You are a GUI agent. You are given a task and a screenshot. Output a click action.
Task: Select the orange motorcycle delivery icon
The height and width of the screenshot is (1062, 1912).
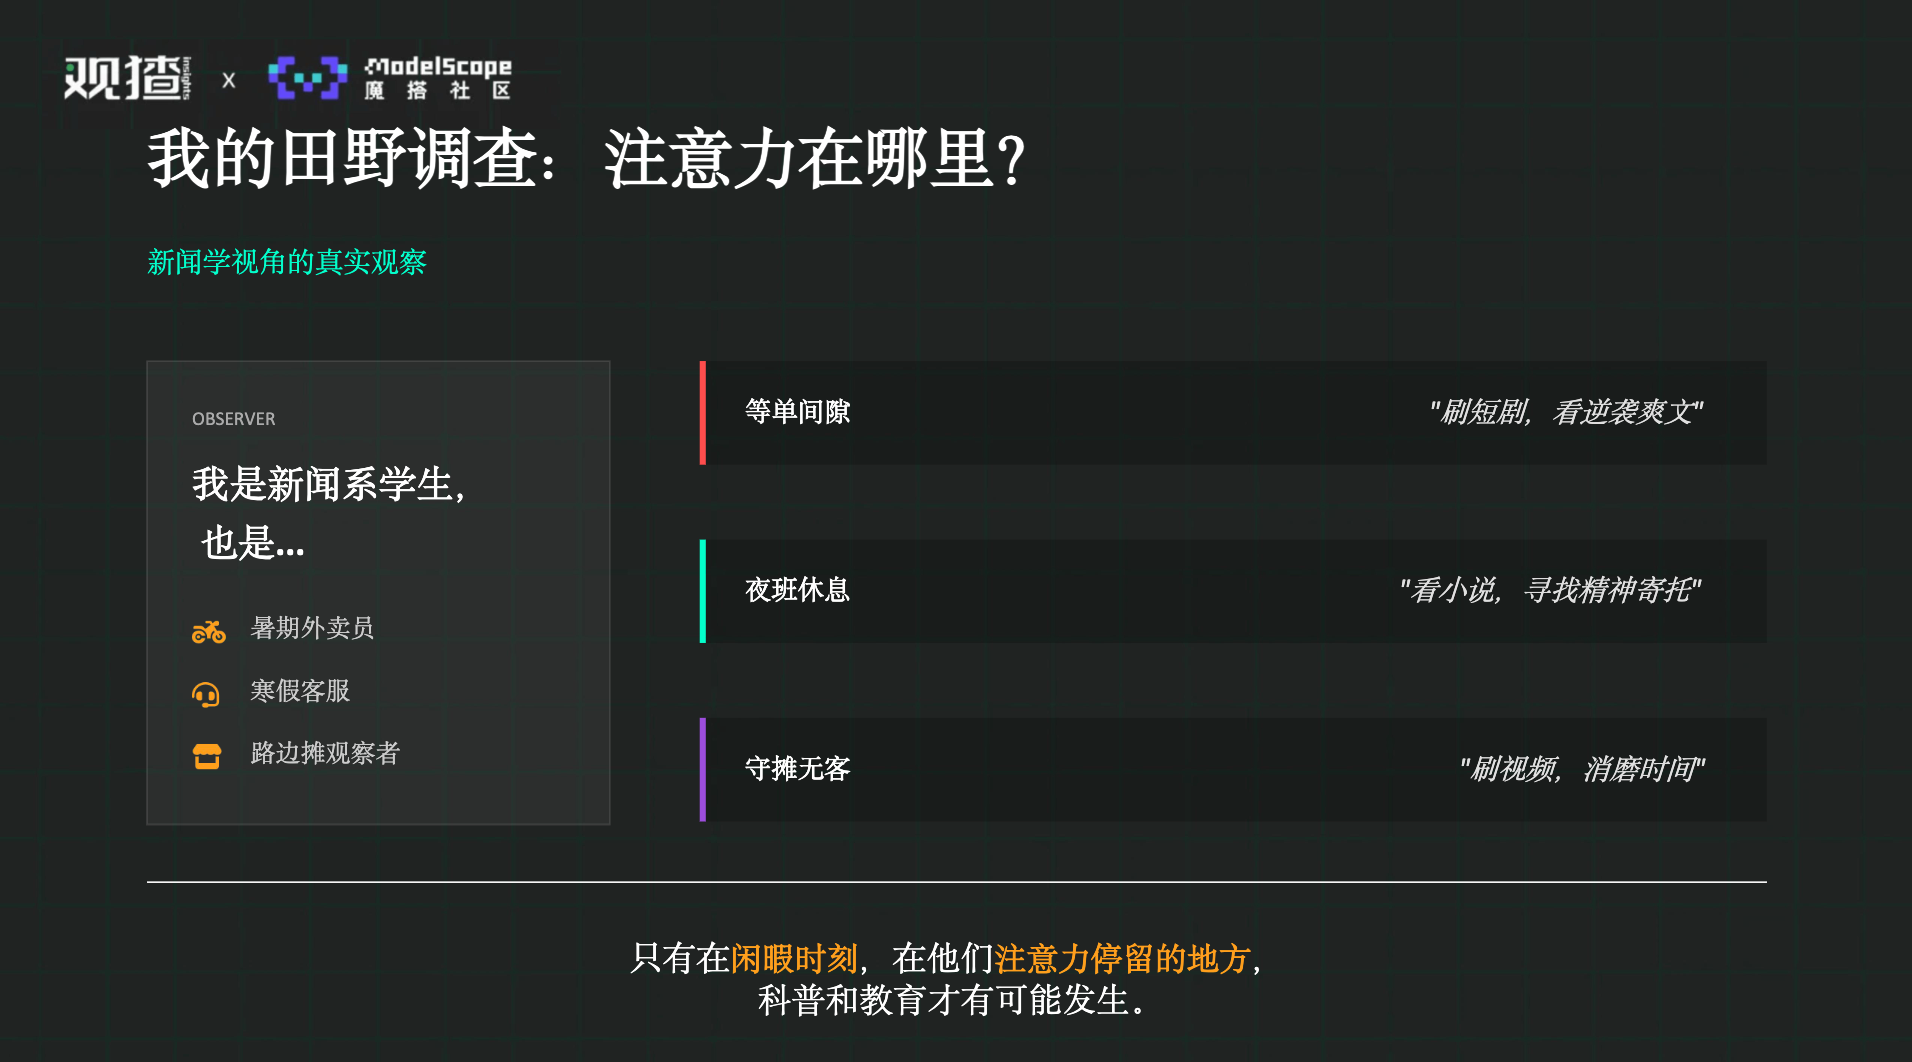[x=208, y=631]
